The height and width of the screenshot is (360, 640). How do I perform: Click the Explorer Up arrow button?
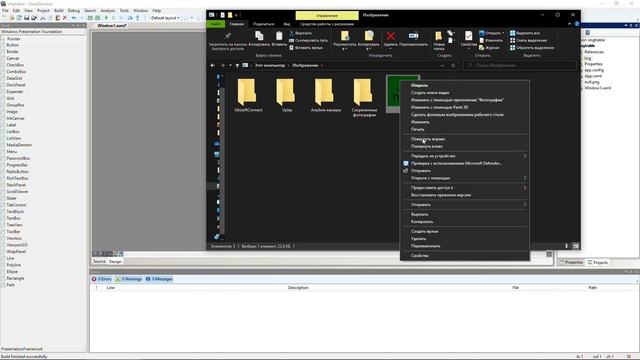(x=237, y=65)
